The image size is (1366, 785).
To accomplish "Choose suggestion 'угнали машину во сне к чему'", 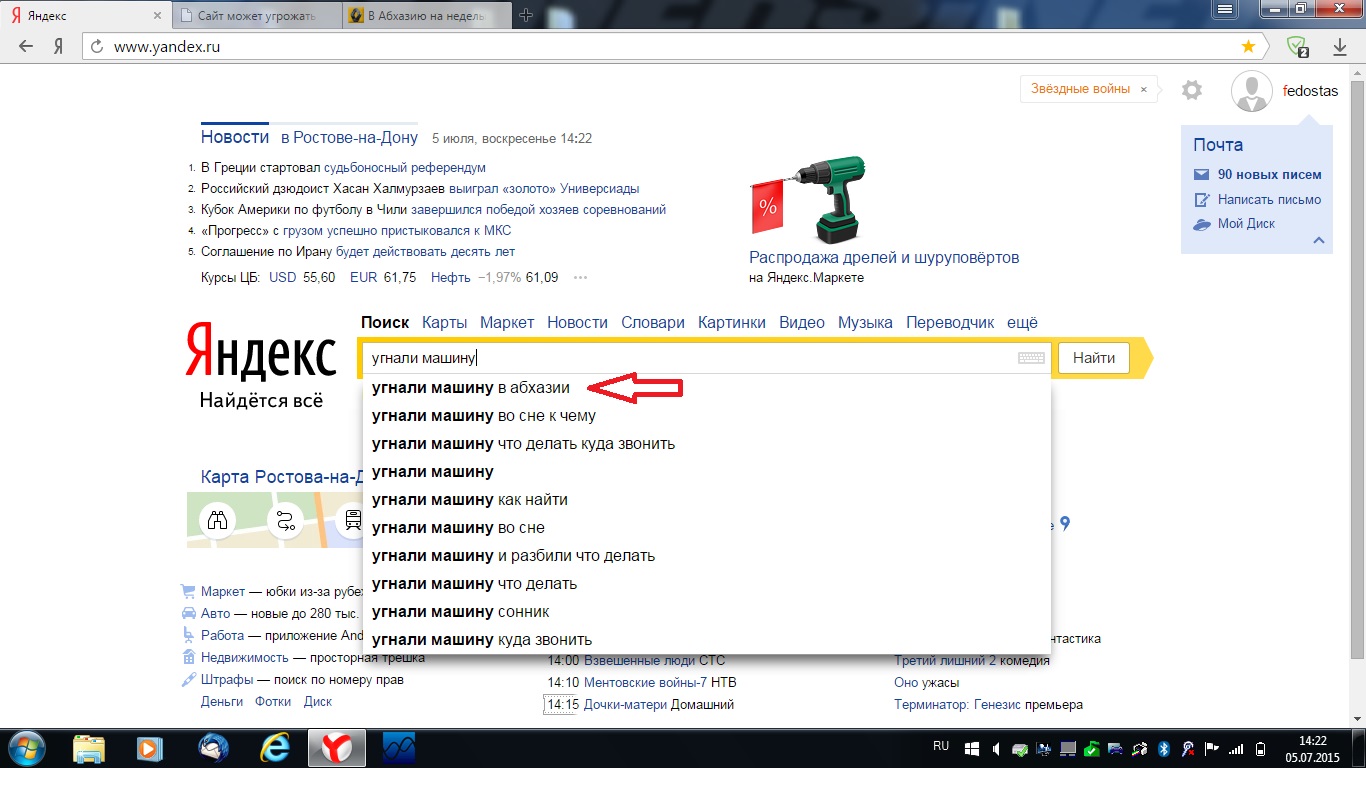I will (706, 416).
